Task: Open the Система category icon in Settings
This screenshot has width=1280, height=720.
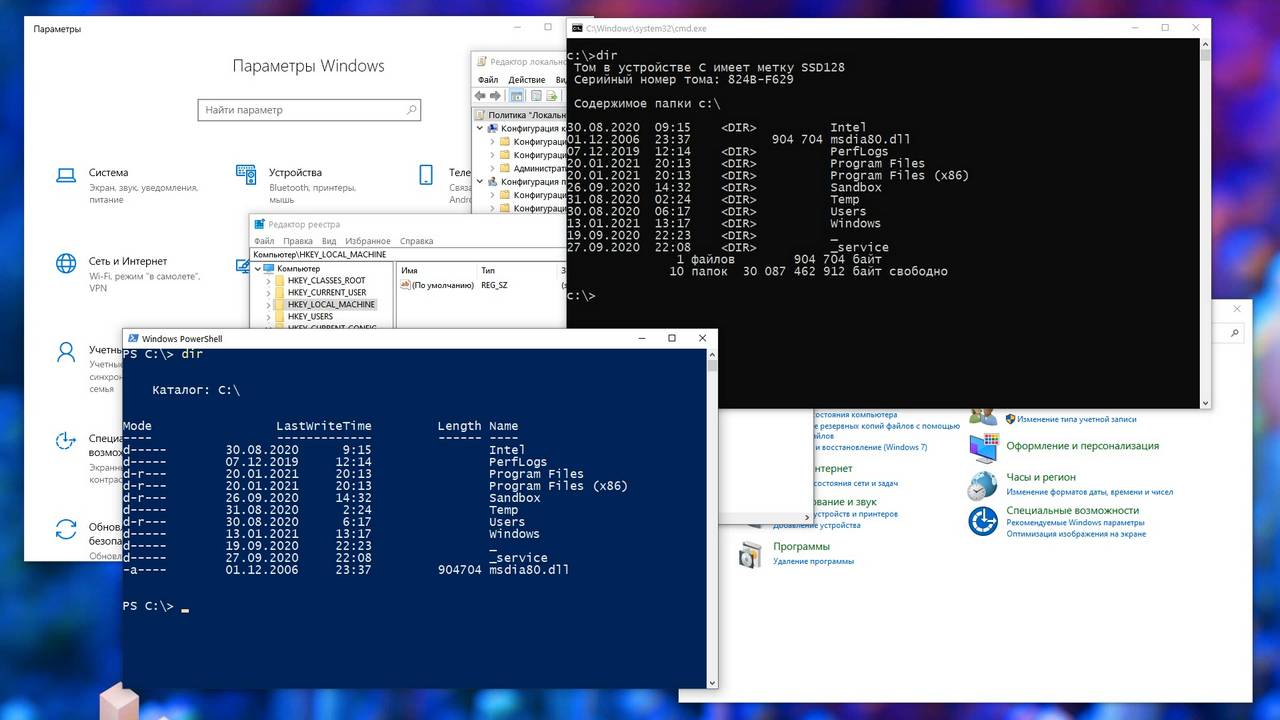Action: pyautogui.click(x=66, y=175)
